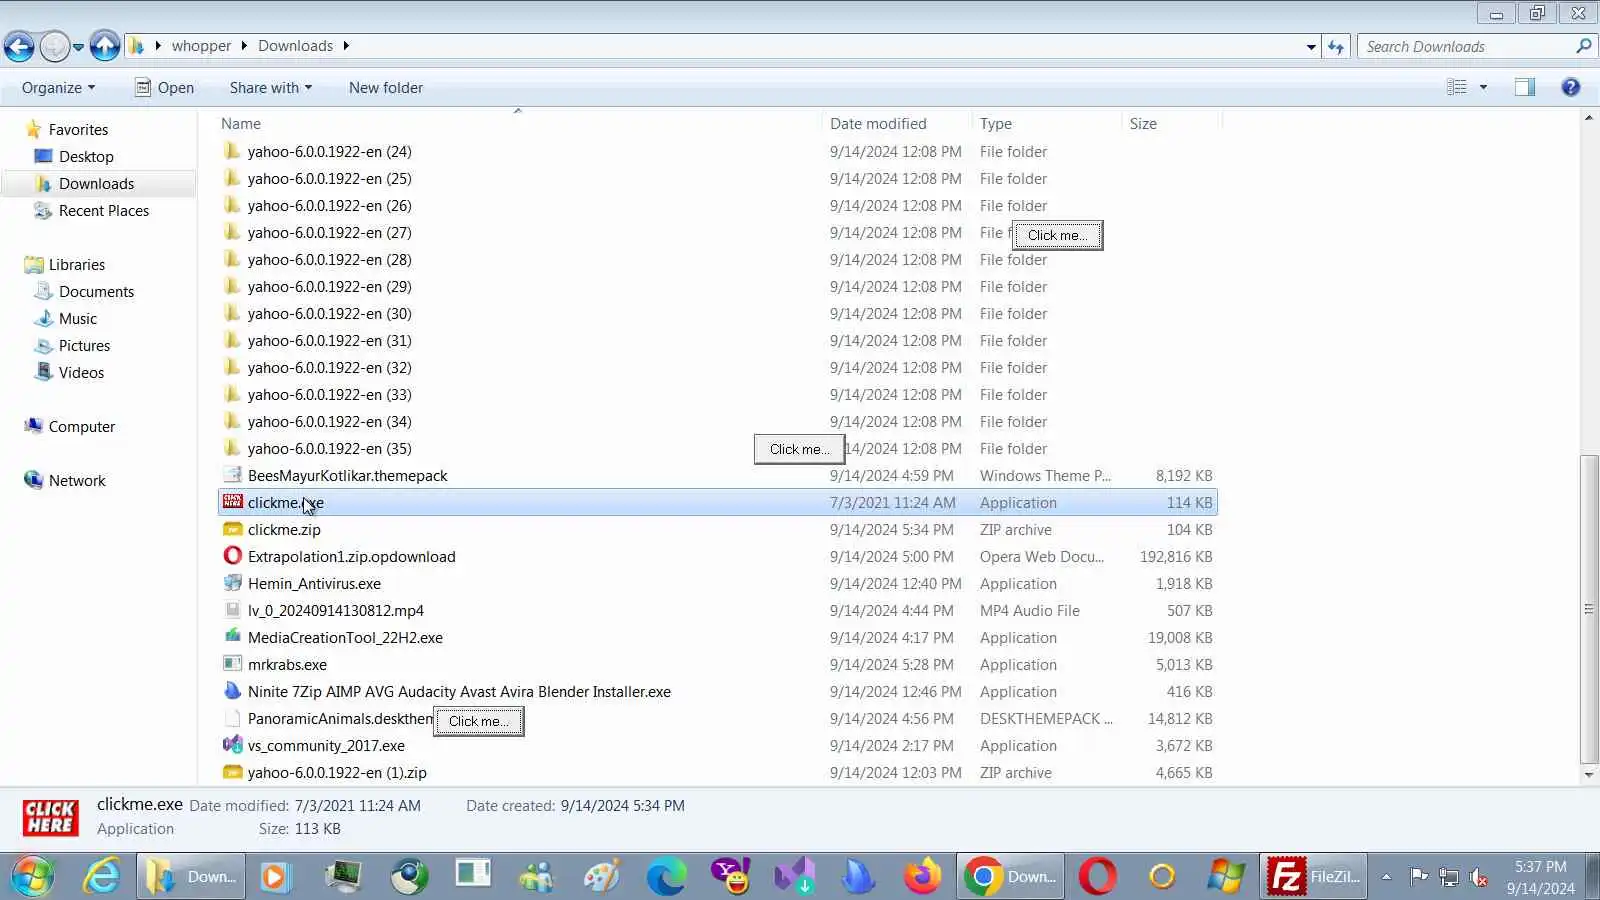Select Network in the navigation pane
Screen dimensions: 1600x900
click(x=77, y=480)
